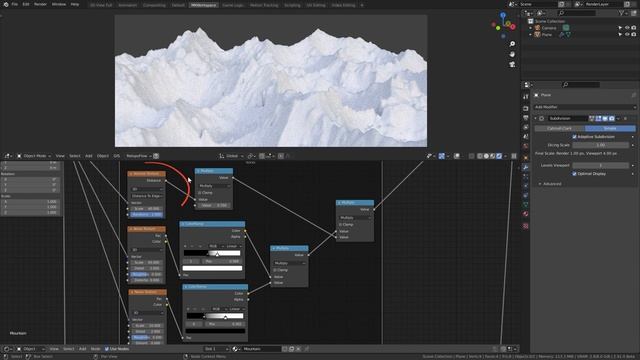640x360 pixels.
Task: Switch to solid viewport shading icon
Action: [x=486, y=156]
